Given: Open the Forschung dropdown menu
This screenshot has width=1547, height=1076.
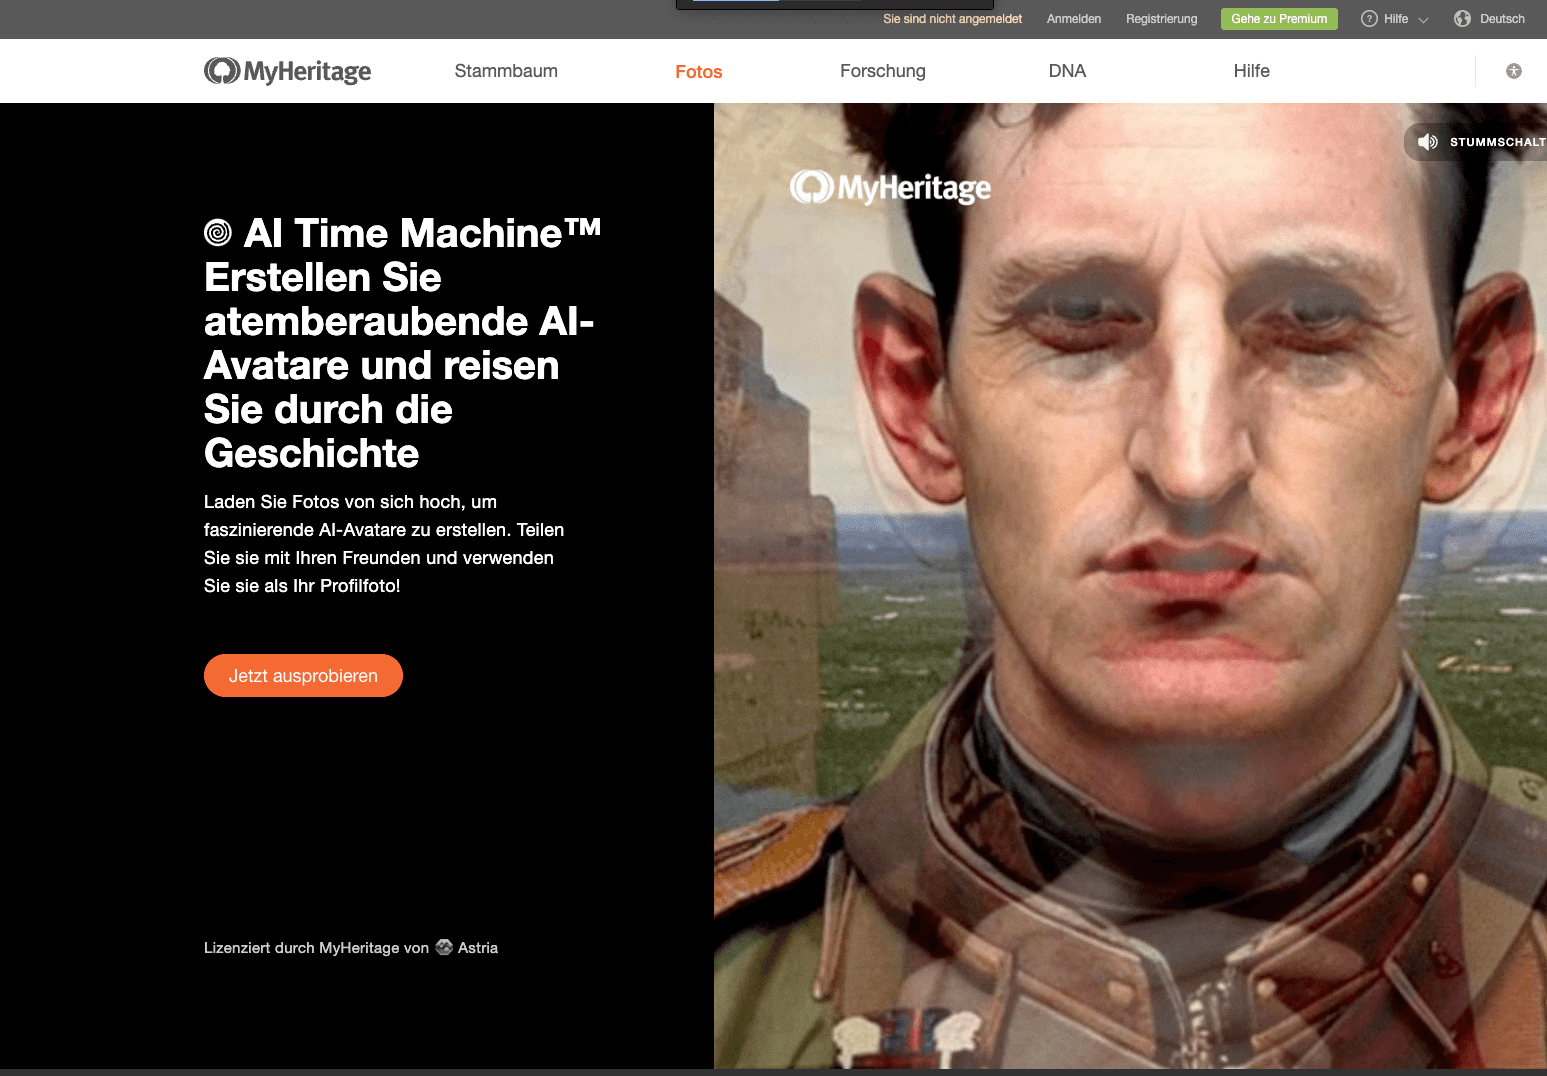Looking at the screenshot, I should point(882,70).
